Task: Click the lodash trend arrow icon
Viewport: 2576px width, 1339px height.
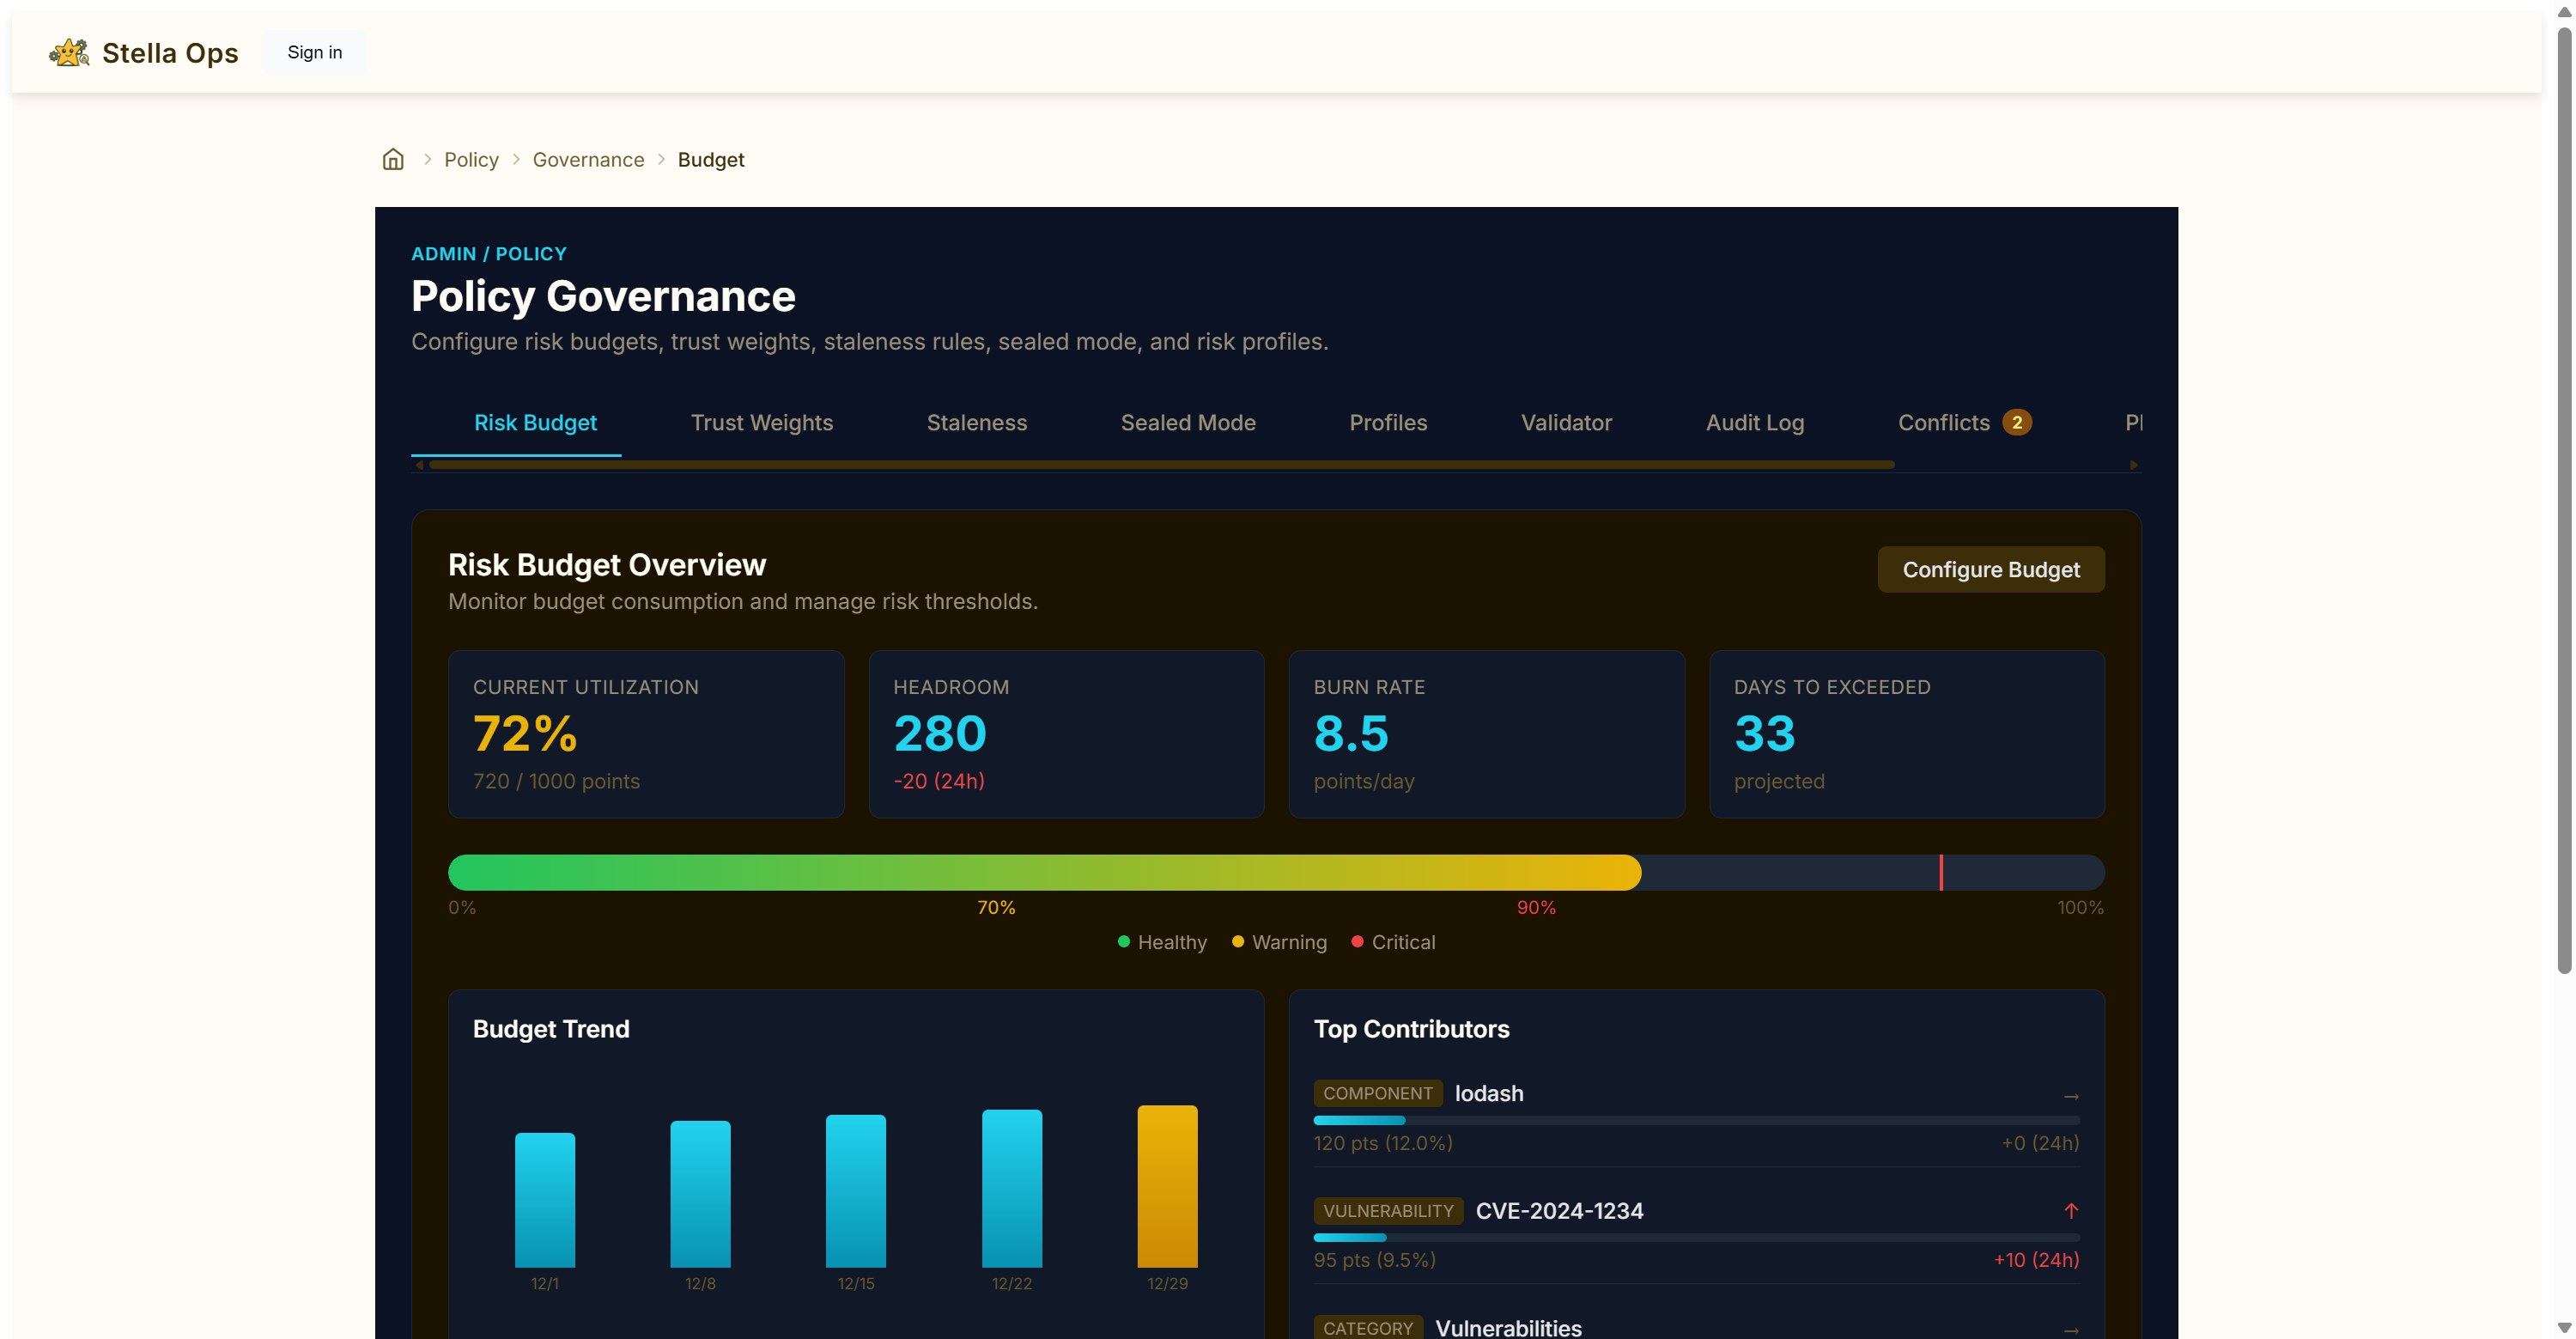Action: tap(2070, 1097)
